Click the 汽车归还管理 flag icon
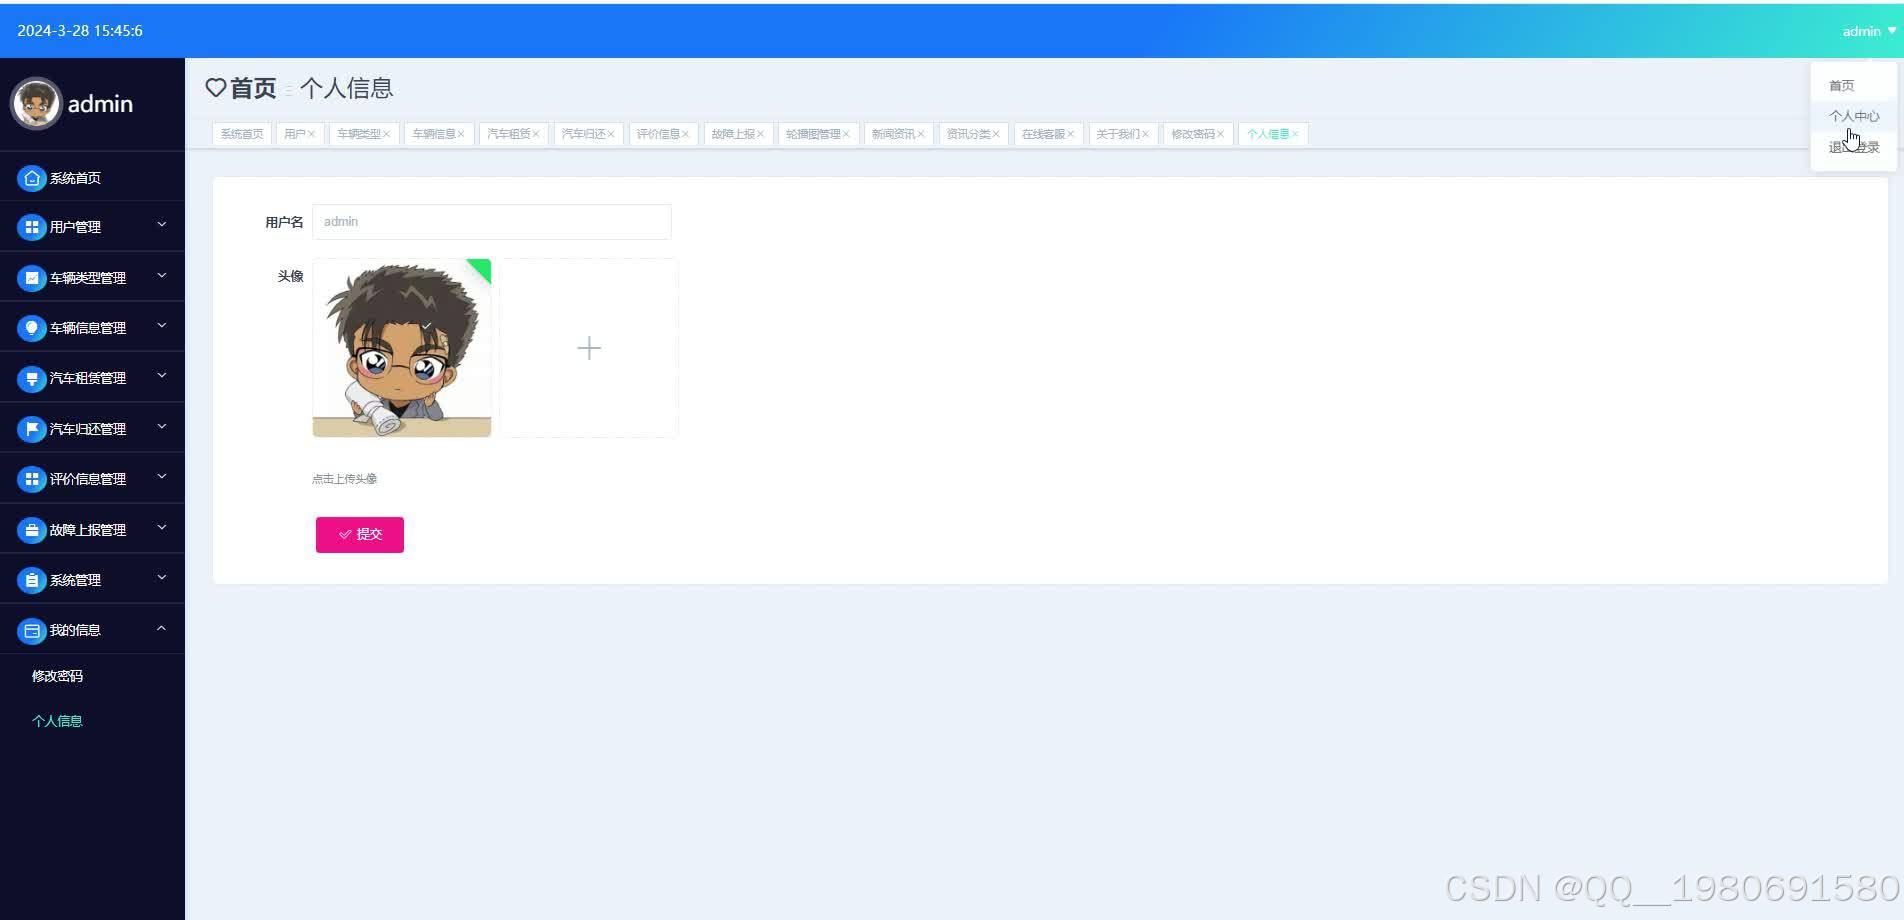The image size is (1904, 920). 32,429
